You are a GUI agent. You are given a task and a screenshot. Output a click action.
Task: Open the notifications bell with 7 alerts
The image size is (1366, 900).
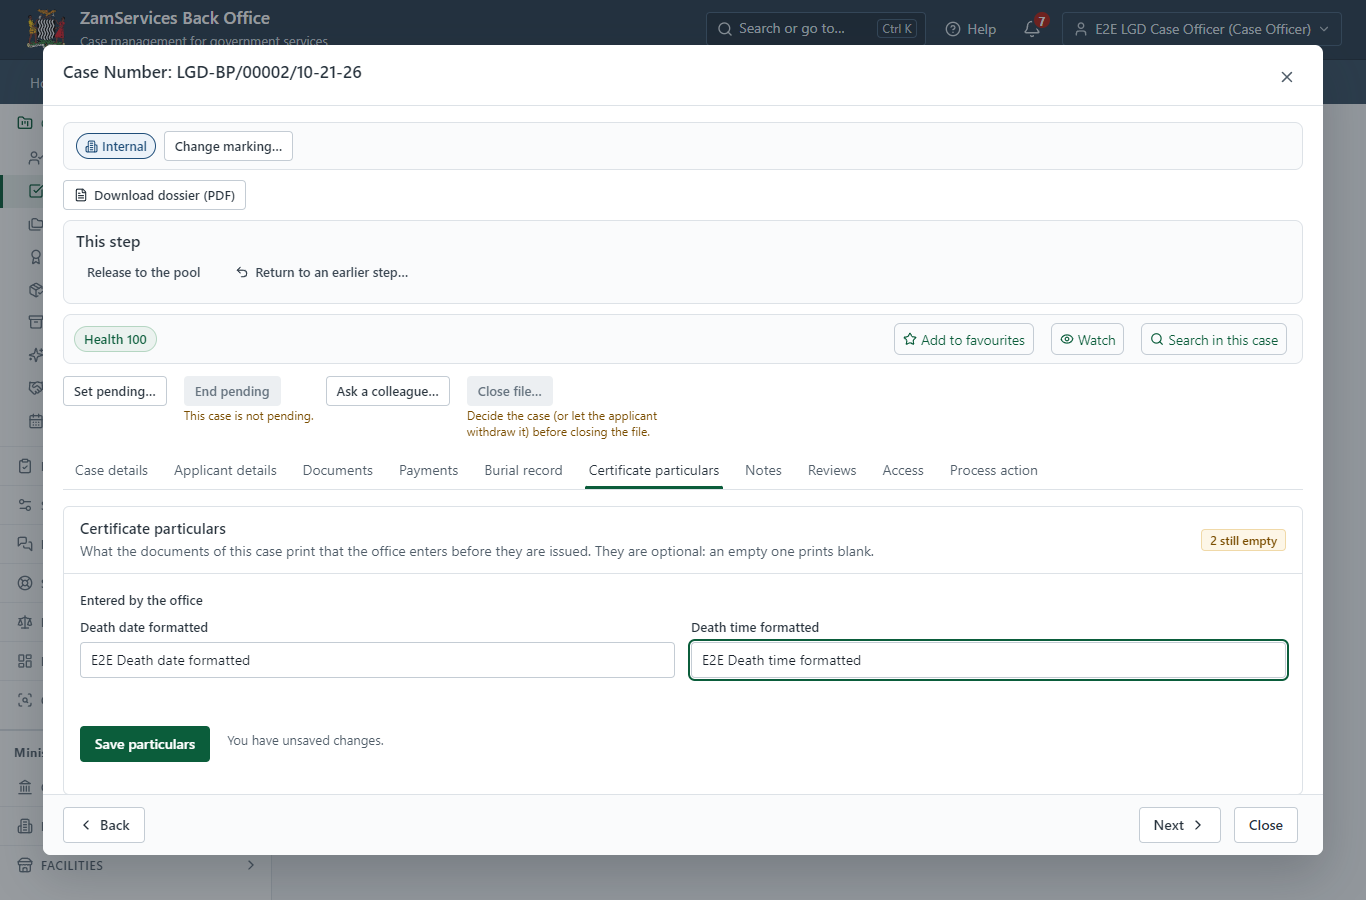coord(1033,28)
